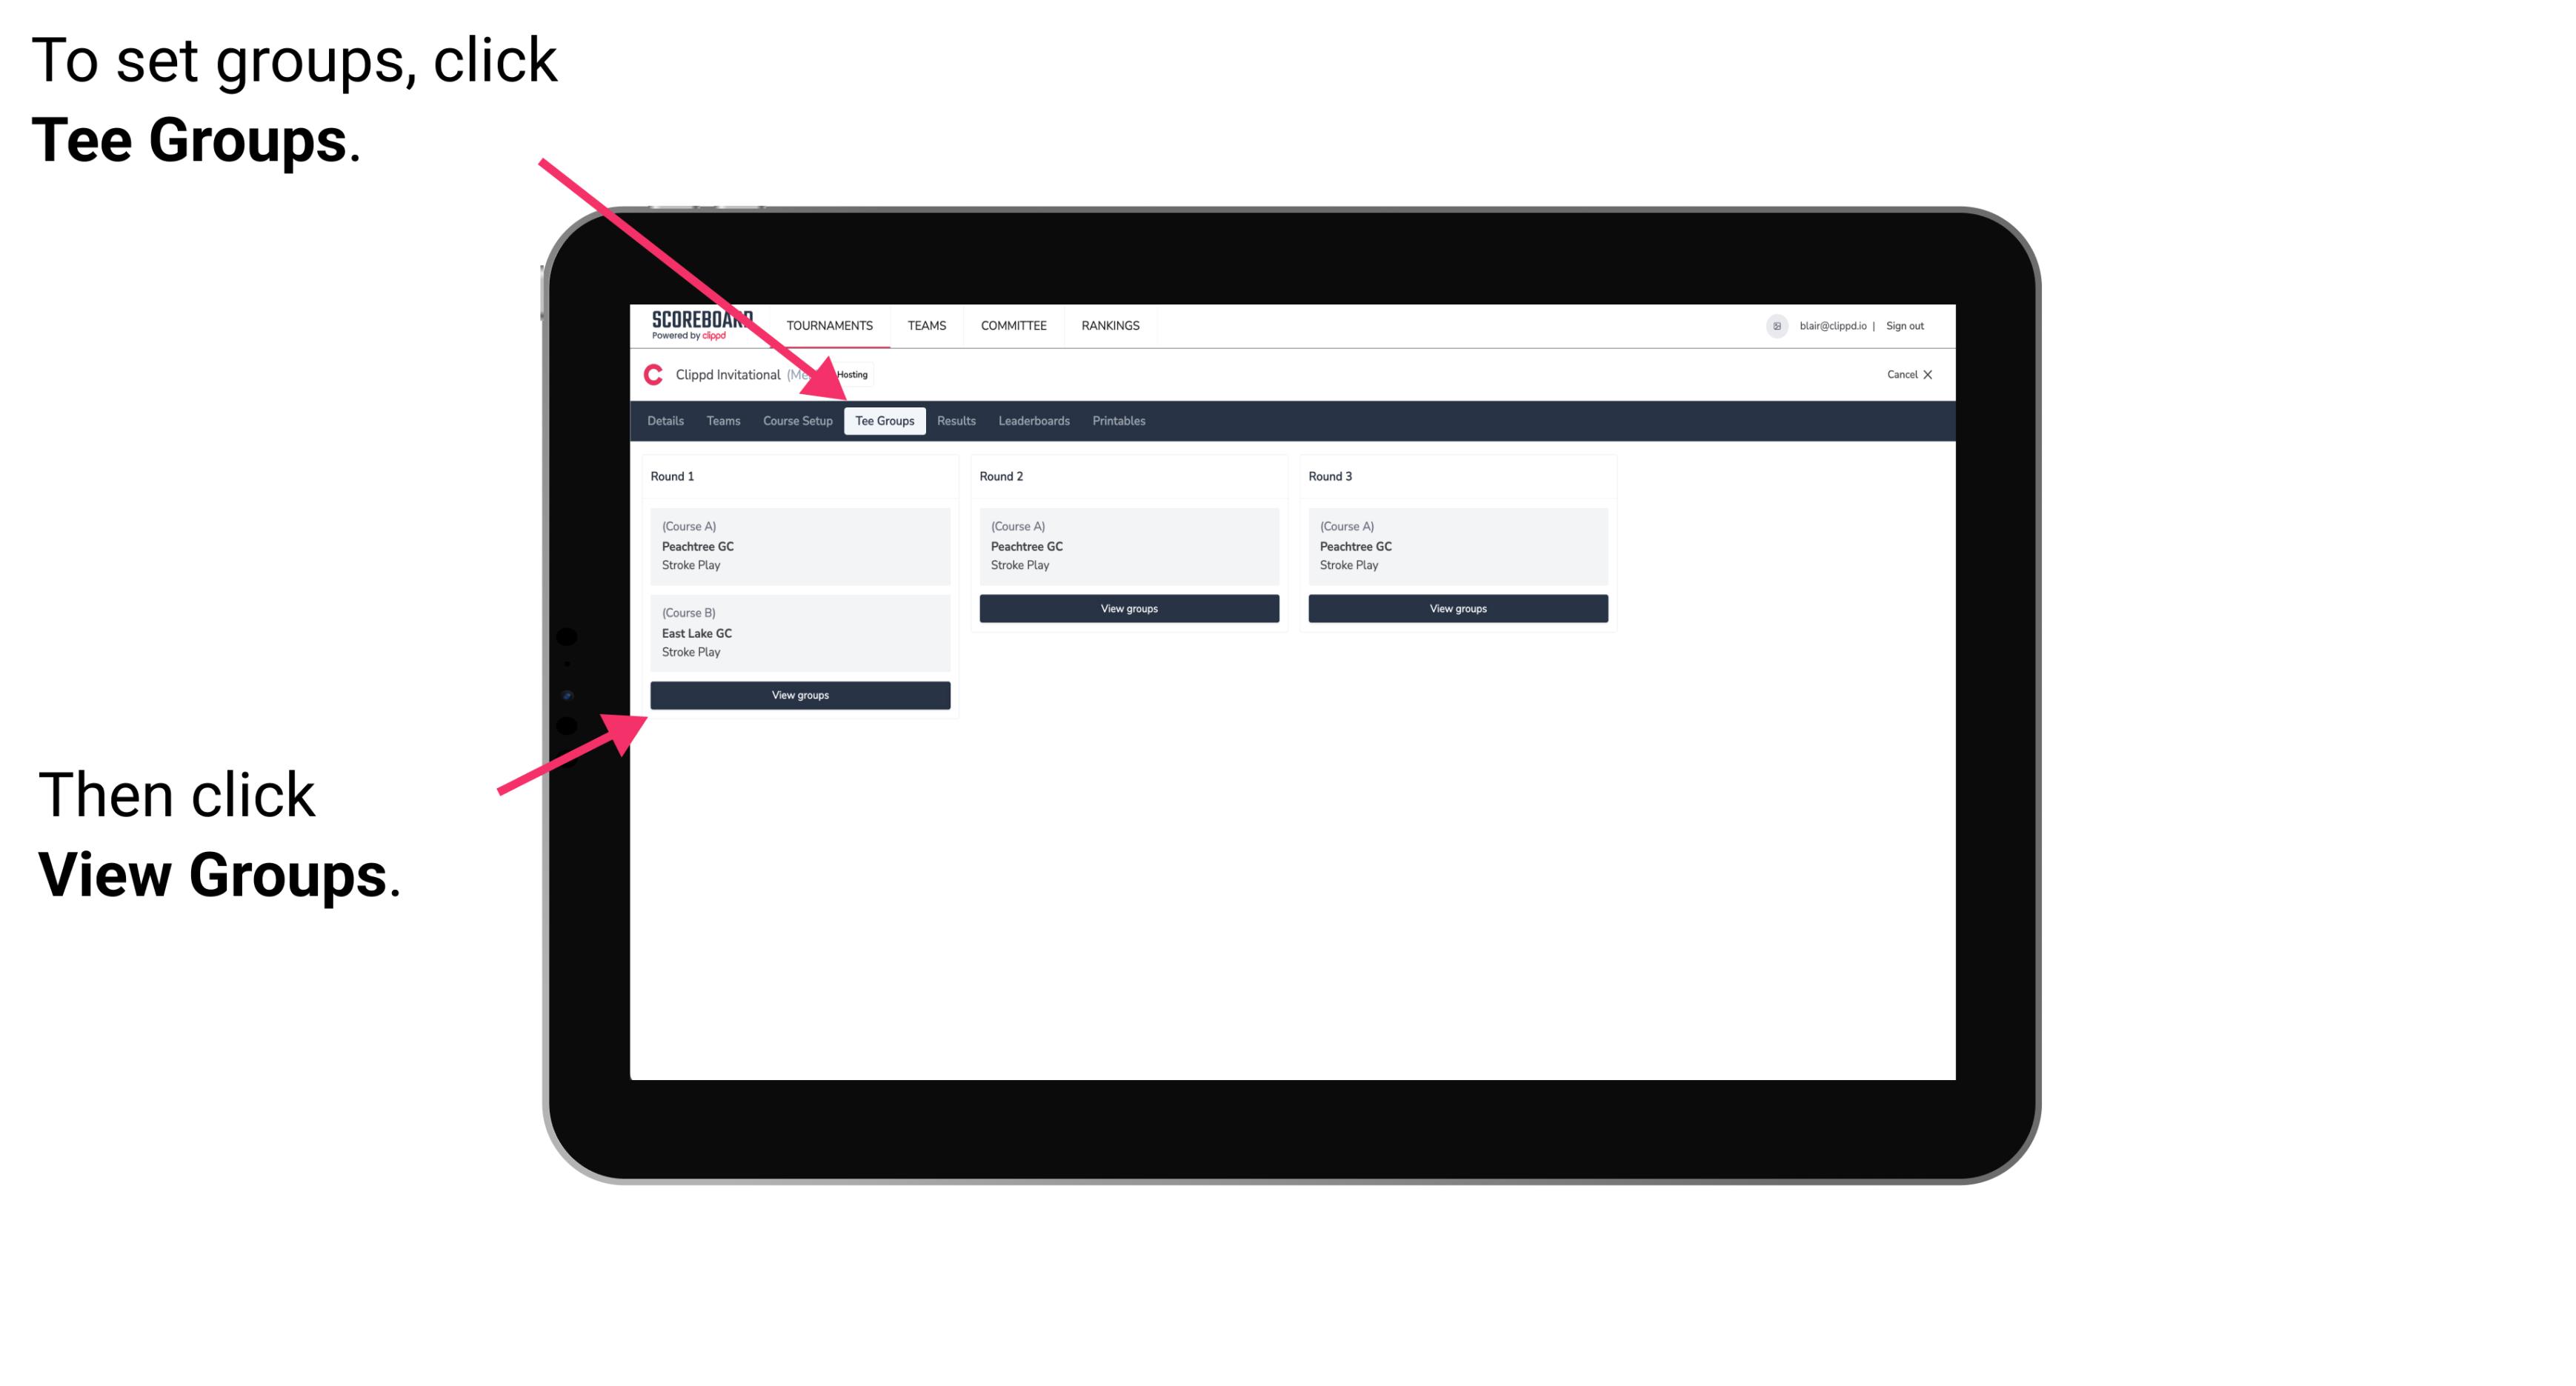The image size is (2576, 1386).
Task: Click the Leaderboards tab
Action: point(1031,422)
